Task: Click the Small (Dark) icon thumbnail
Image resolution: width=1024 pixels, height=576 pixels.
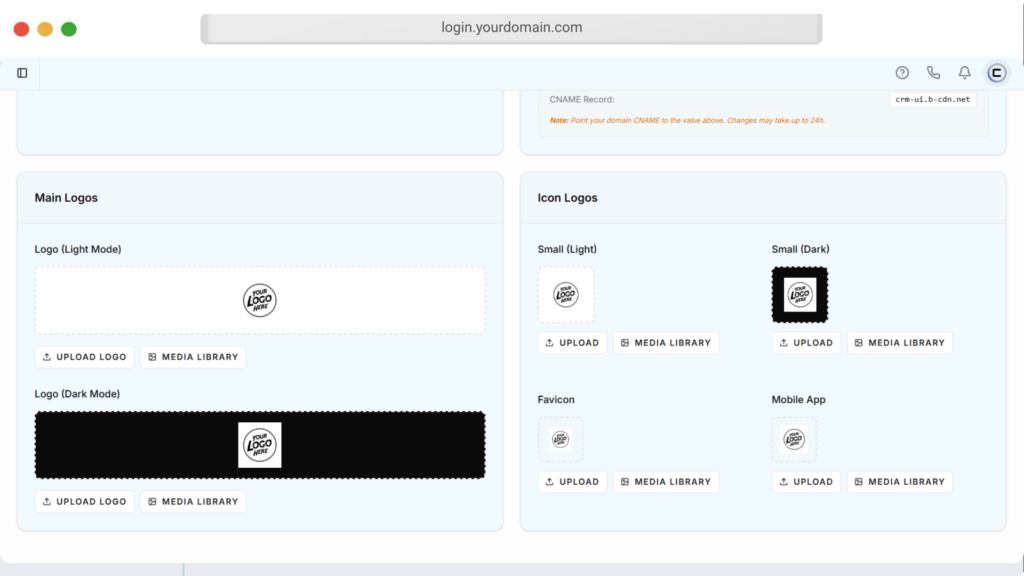Action: [799, 295]
